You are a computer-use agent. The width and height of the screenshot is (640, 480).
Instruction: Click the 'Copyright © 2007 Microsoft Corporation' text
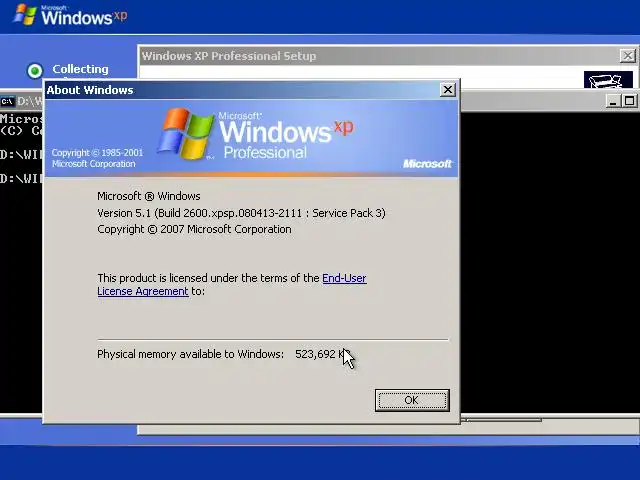point(194,229)
